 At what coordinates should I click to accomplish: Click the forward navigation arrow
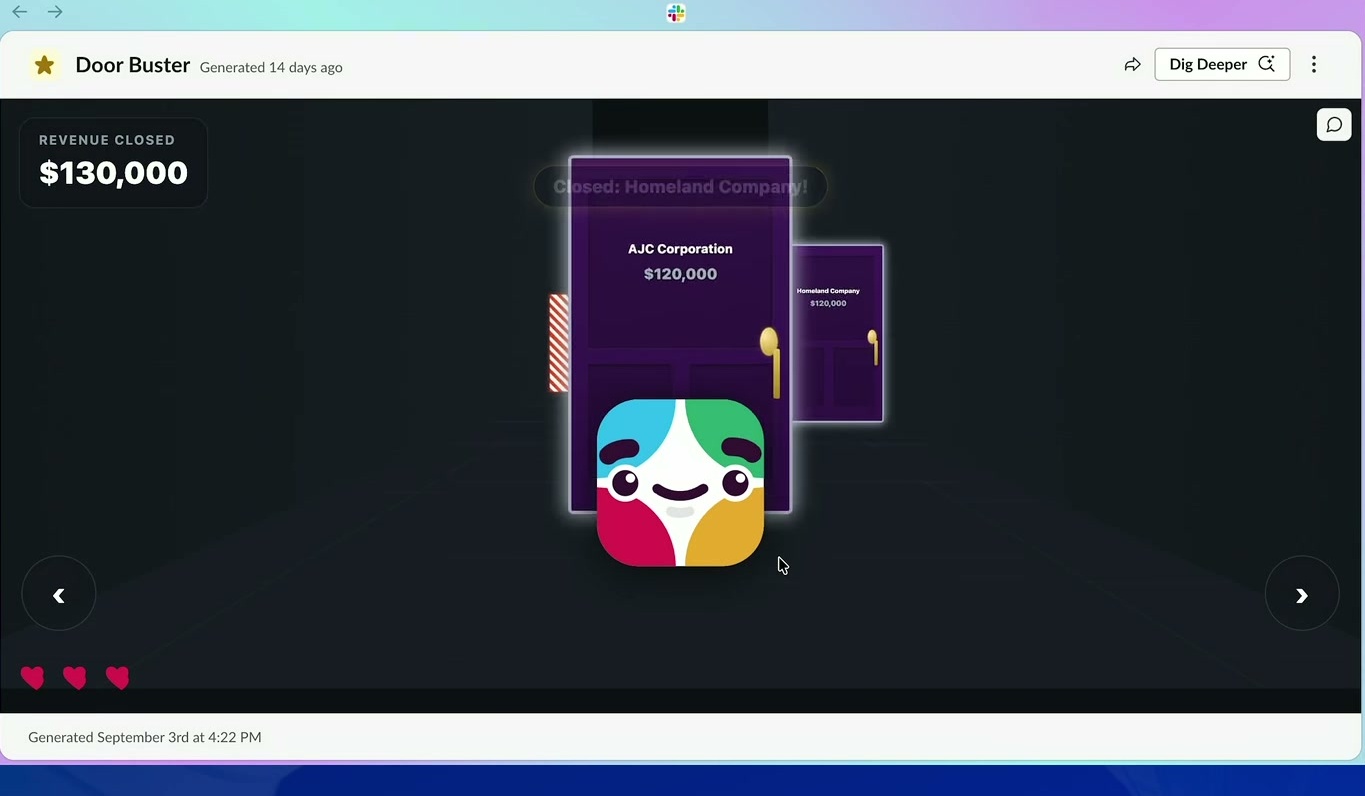click(x=55, y=12)
